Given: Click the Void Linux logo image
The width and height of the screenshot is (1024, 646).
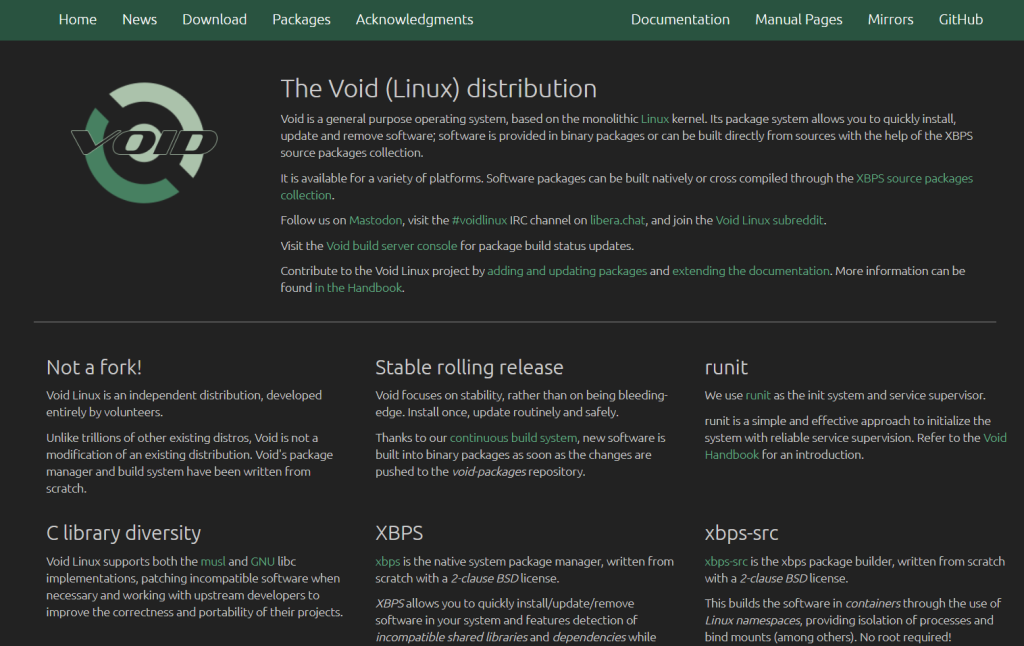Looking at the screenshot, I should [x=144, y=142].
